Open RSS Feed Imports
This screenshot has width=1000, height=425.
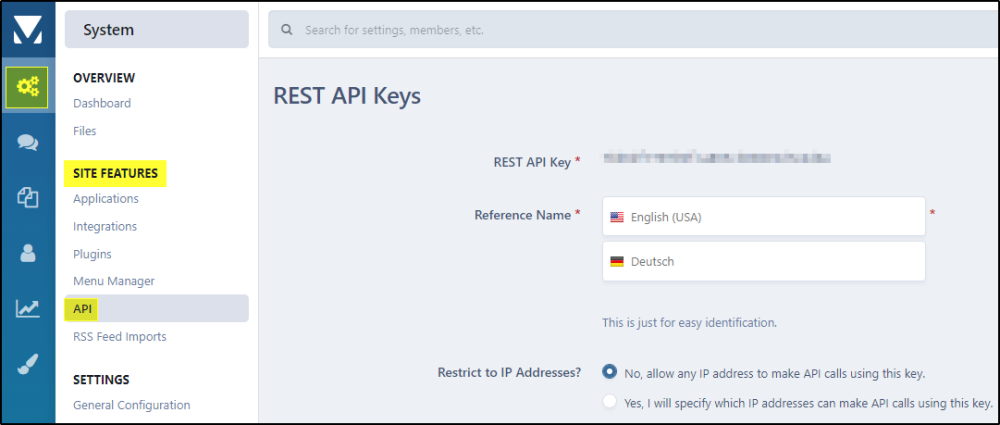coord(120,336)
